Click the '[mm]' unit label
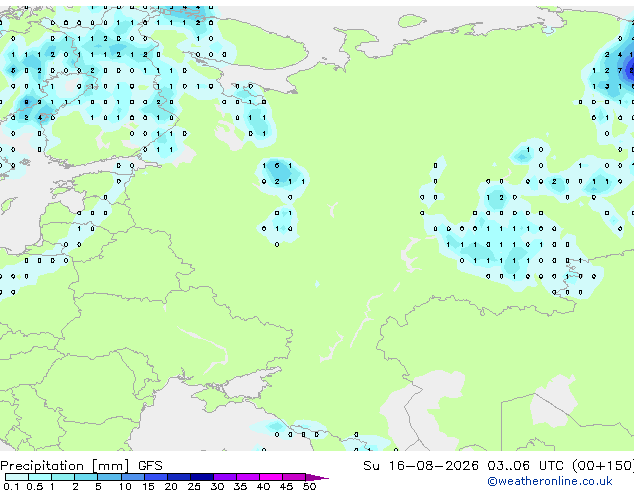This screenshot has height=490, width=634. tap(110, 466)
